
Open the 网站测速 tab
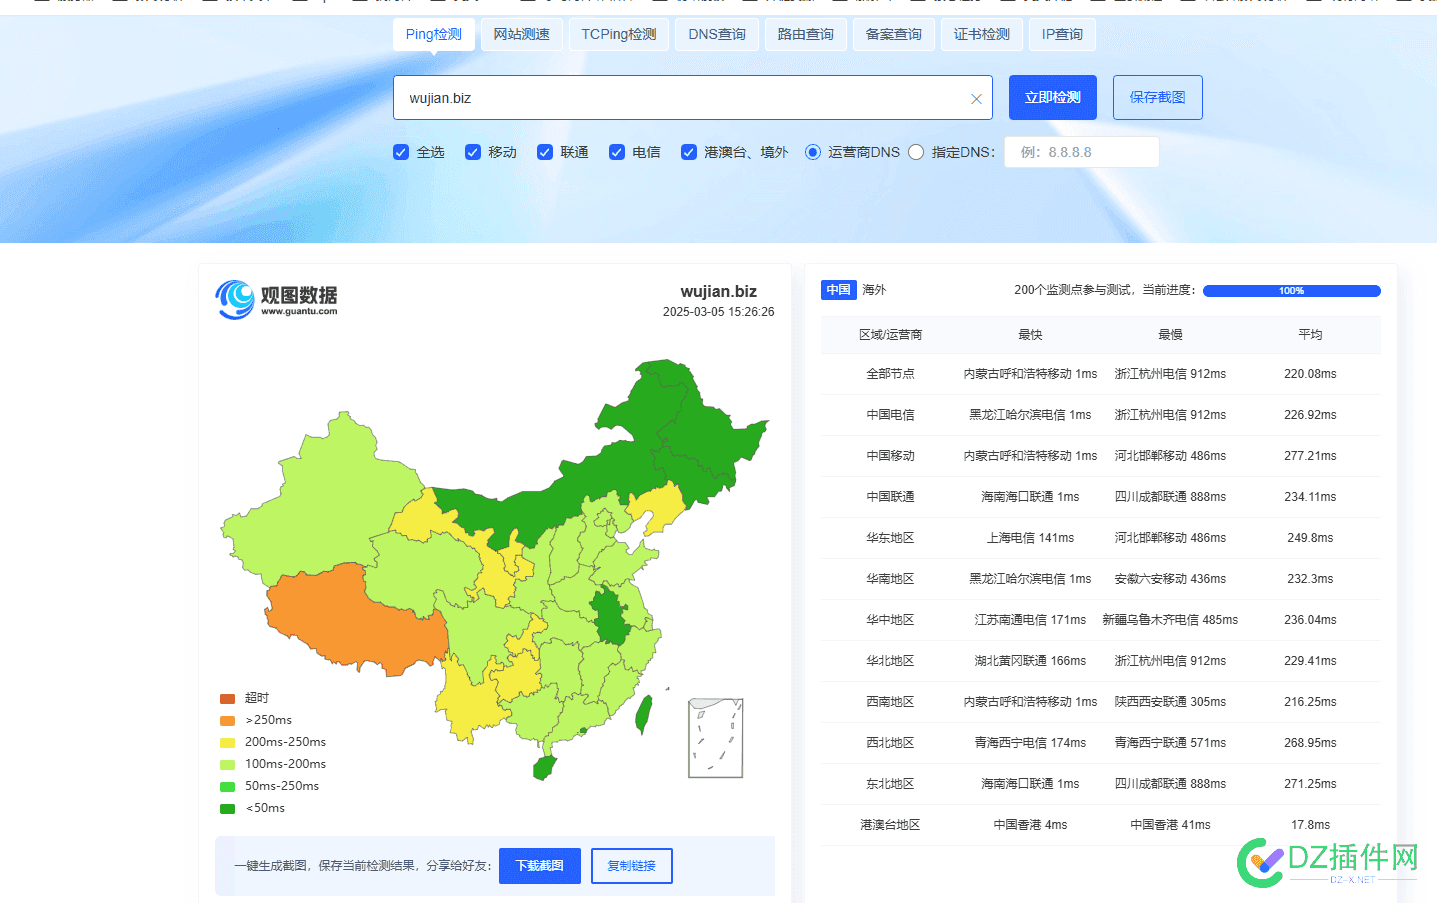pyautogui.click(x=521, y=34)
